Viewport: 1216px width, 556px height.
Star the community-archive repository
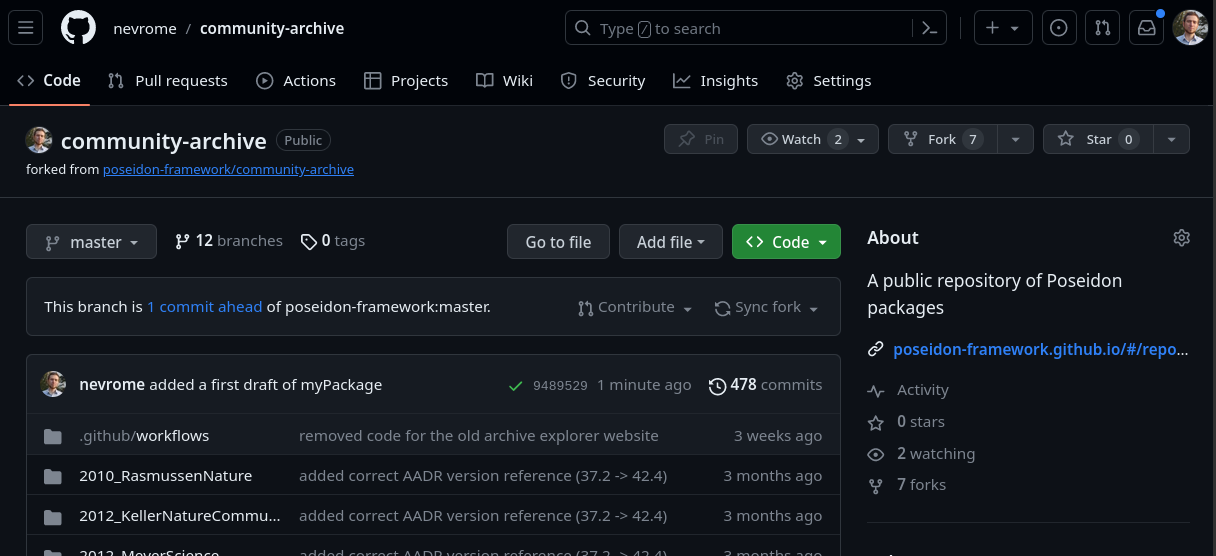1098,139
